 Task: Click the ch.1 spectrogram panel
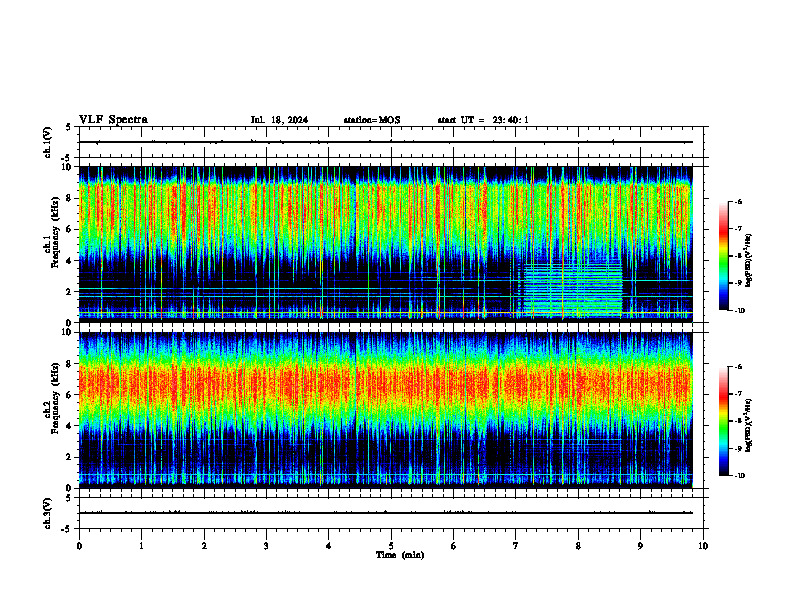click(x=386, y=244)
